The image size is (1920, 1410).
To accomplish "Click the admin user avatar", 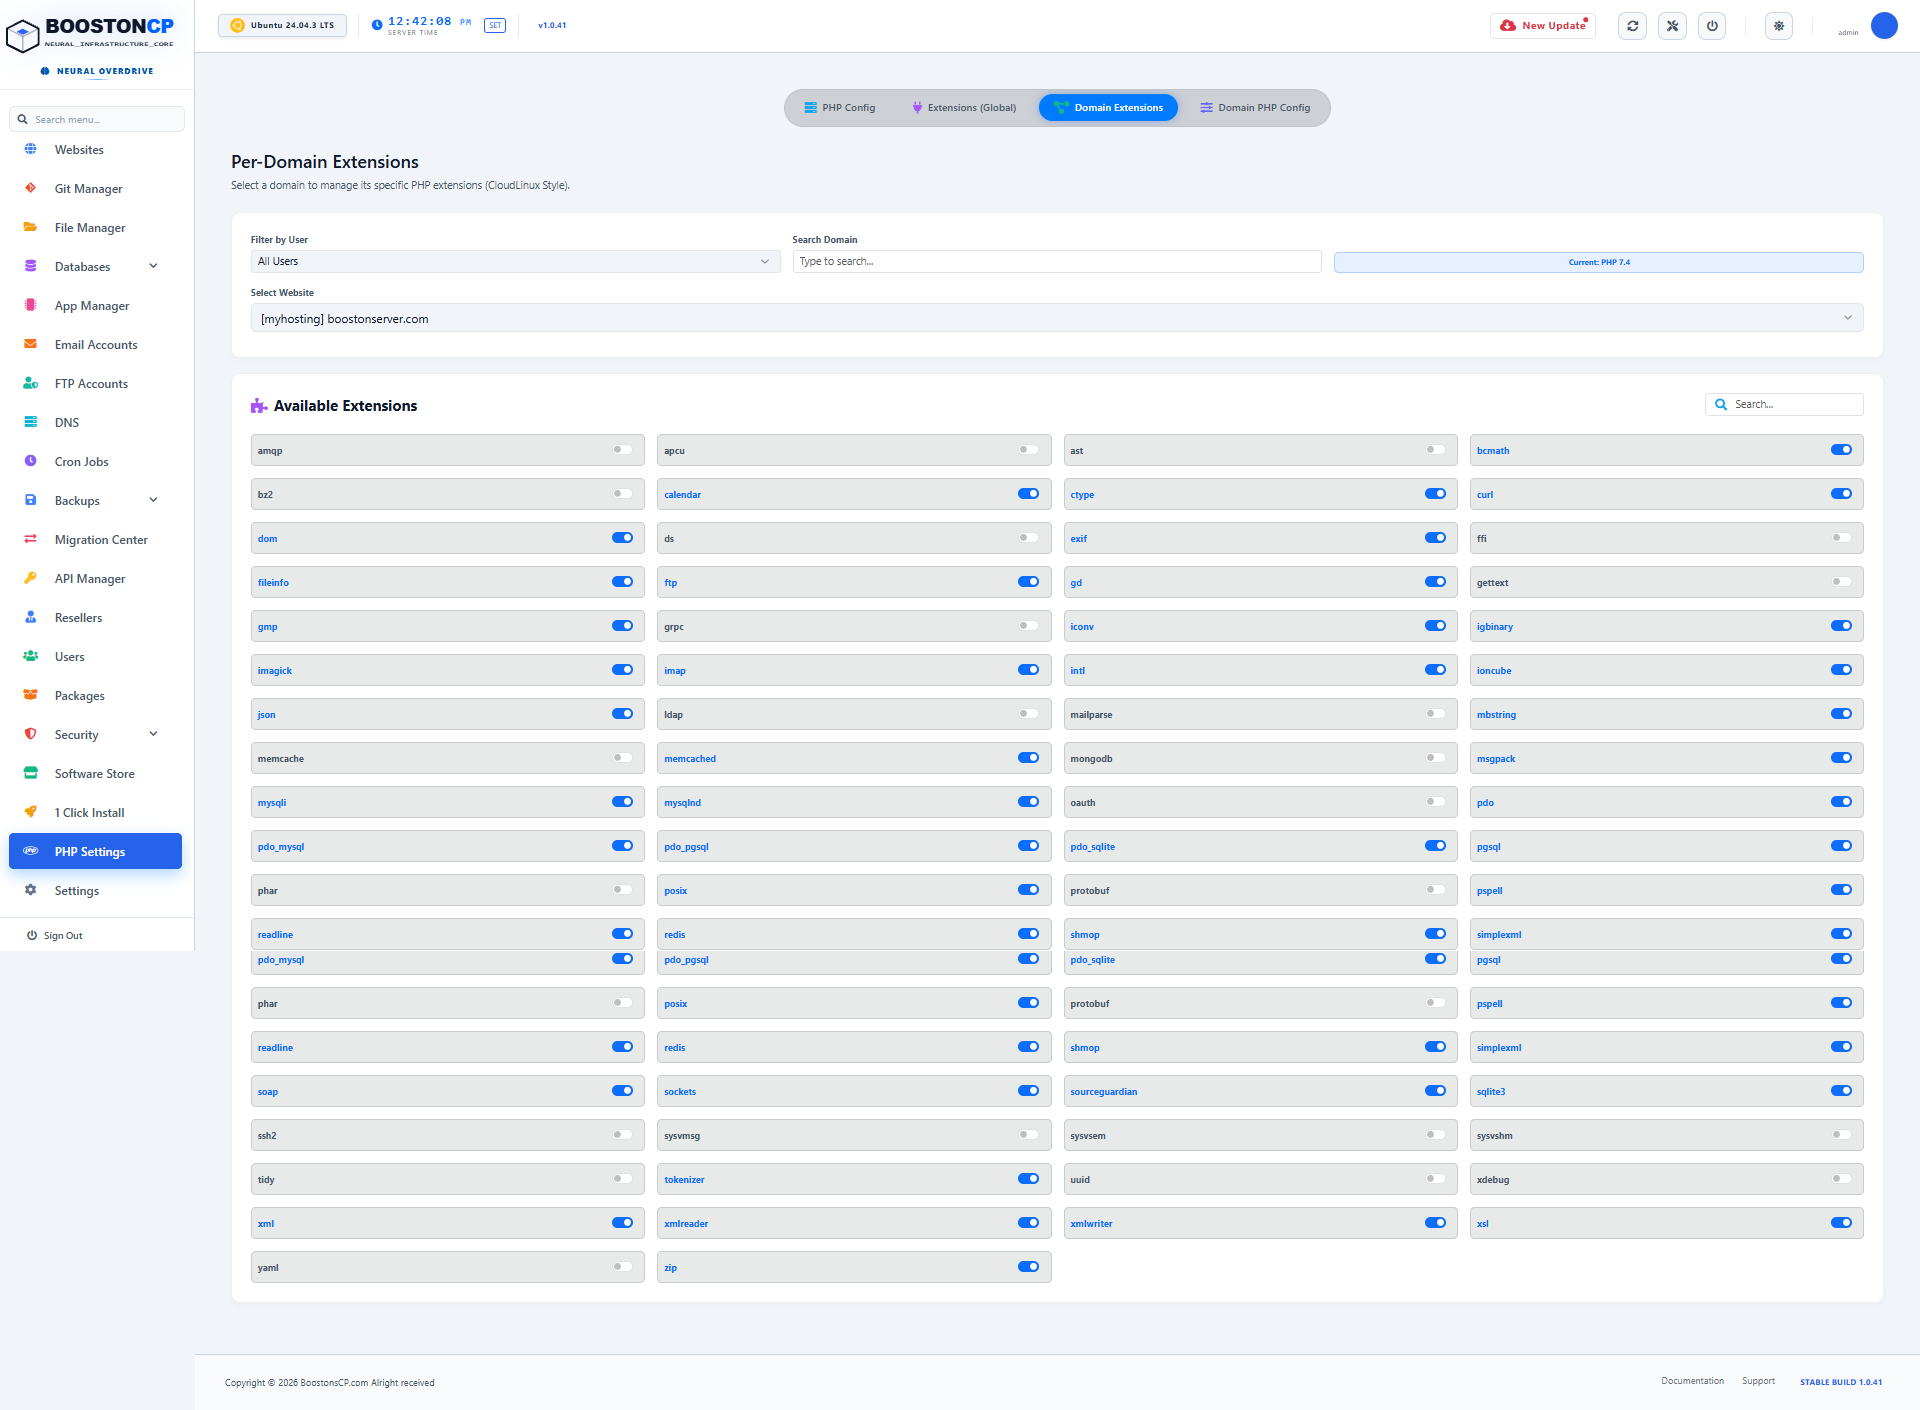I will pos(1884,25).
